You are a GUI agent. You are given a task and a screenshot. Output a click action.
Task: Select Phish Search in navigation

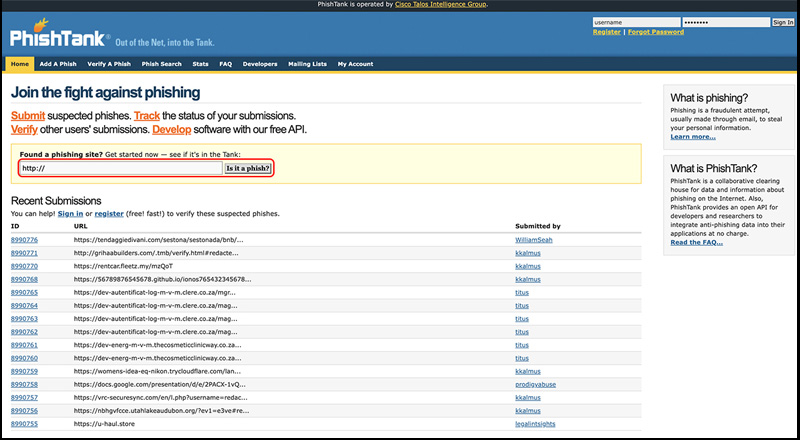(x=161, y=64)
